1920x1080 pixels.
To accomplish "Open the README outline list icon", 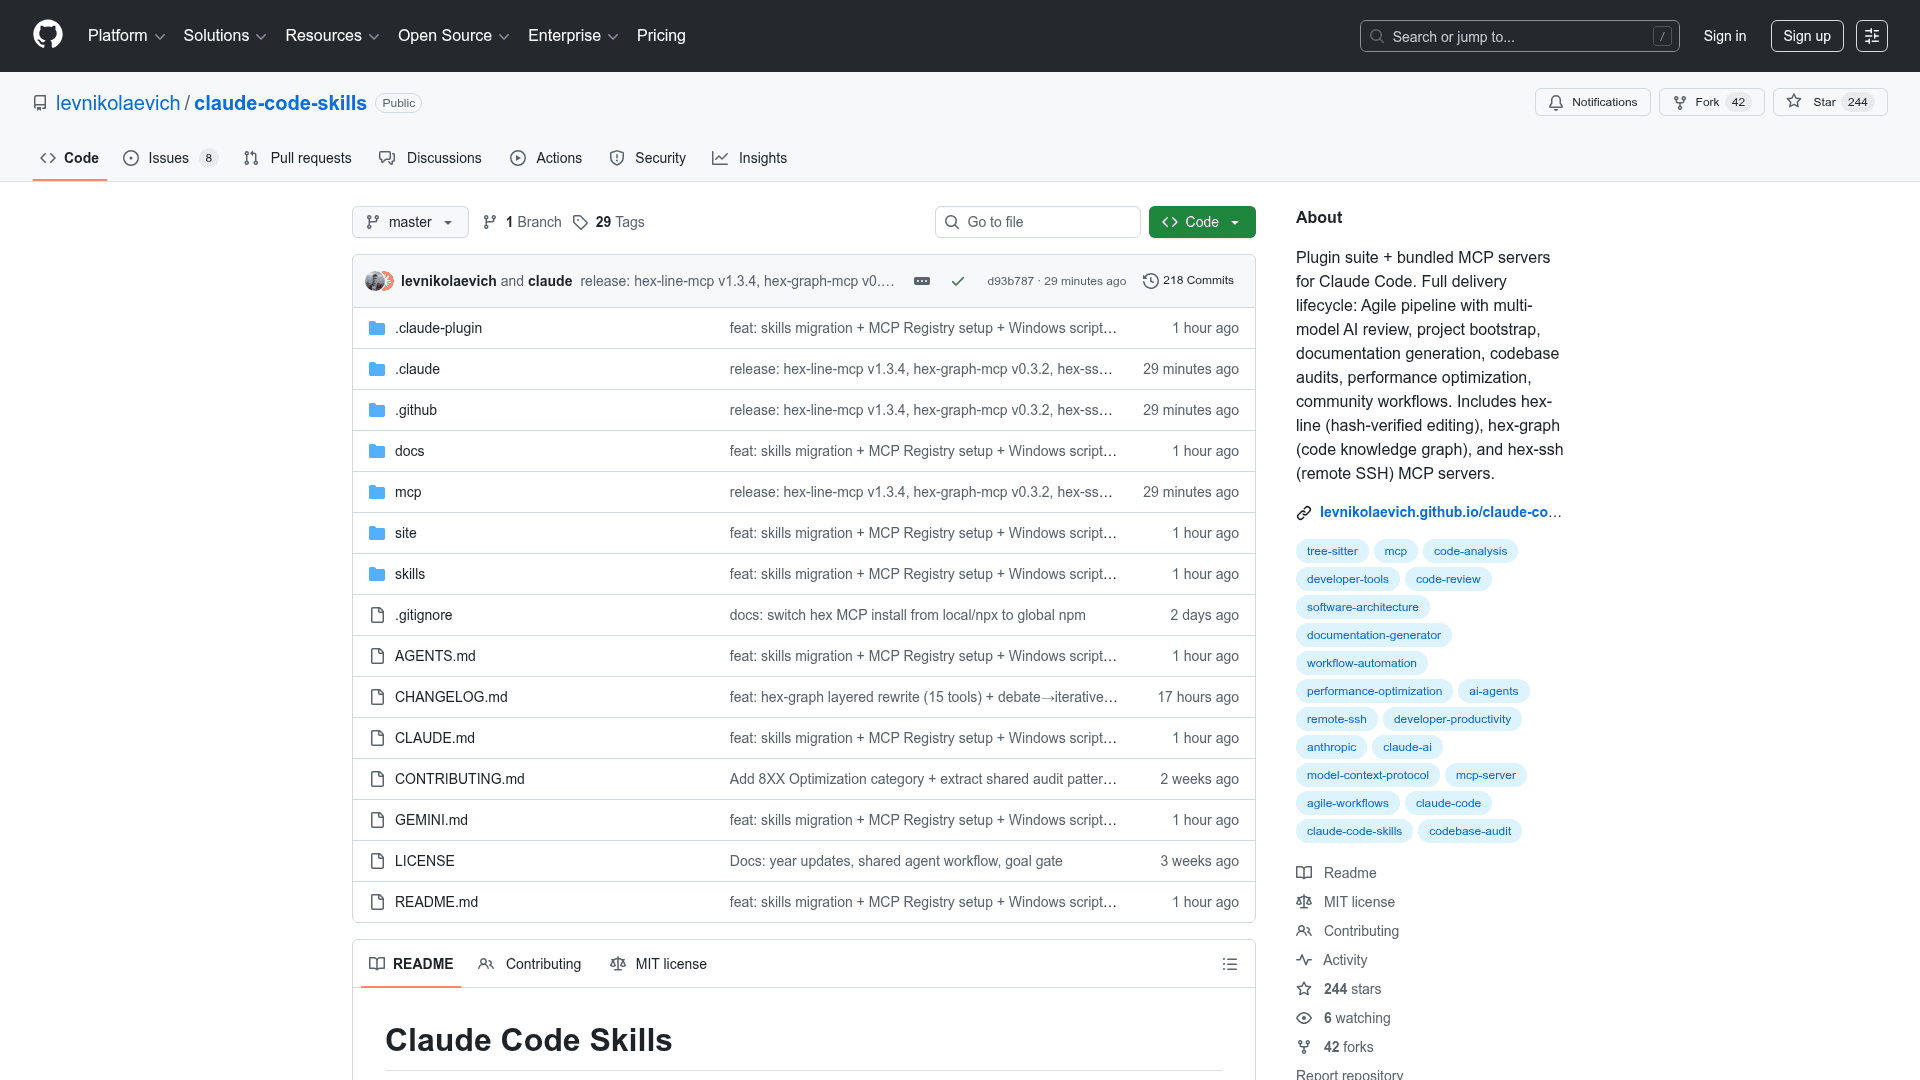I will 1229,964.
